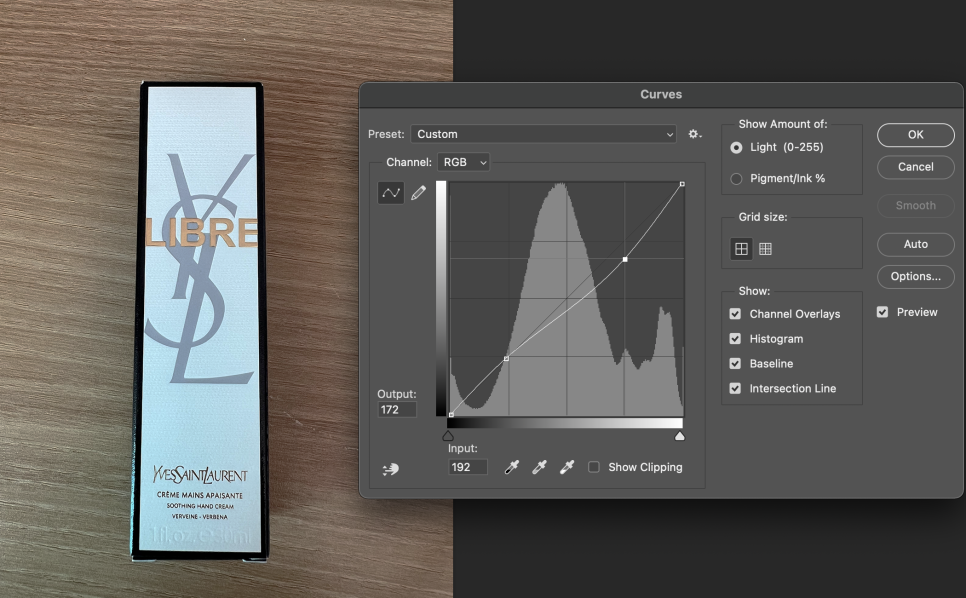Viewport: 966px width, 598px height.
Task: Select the top-right curve endpoint
Action: pos(682,184)
